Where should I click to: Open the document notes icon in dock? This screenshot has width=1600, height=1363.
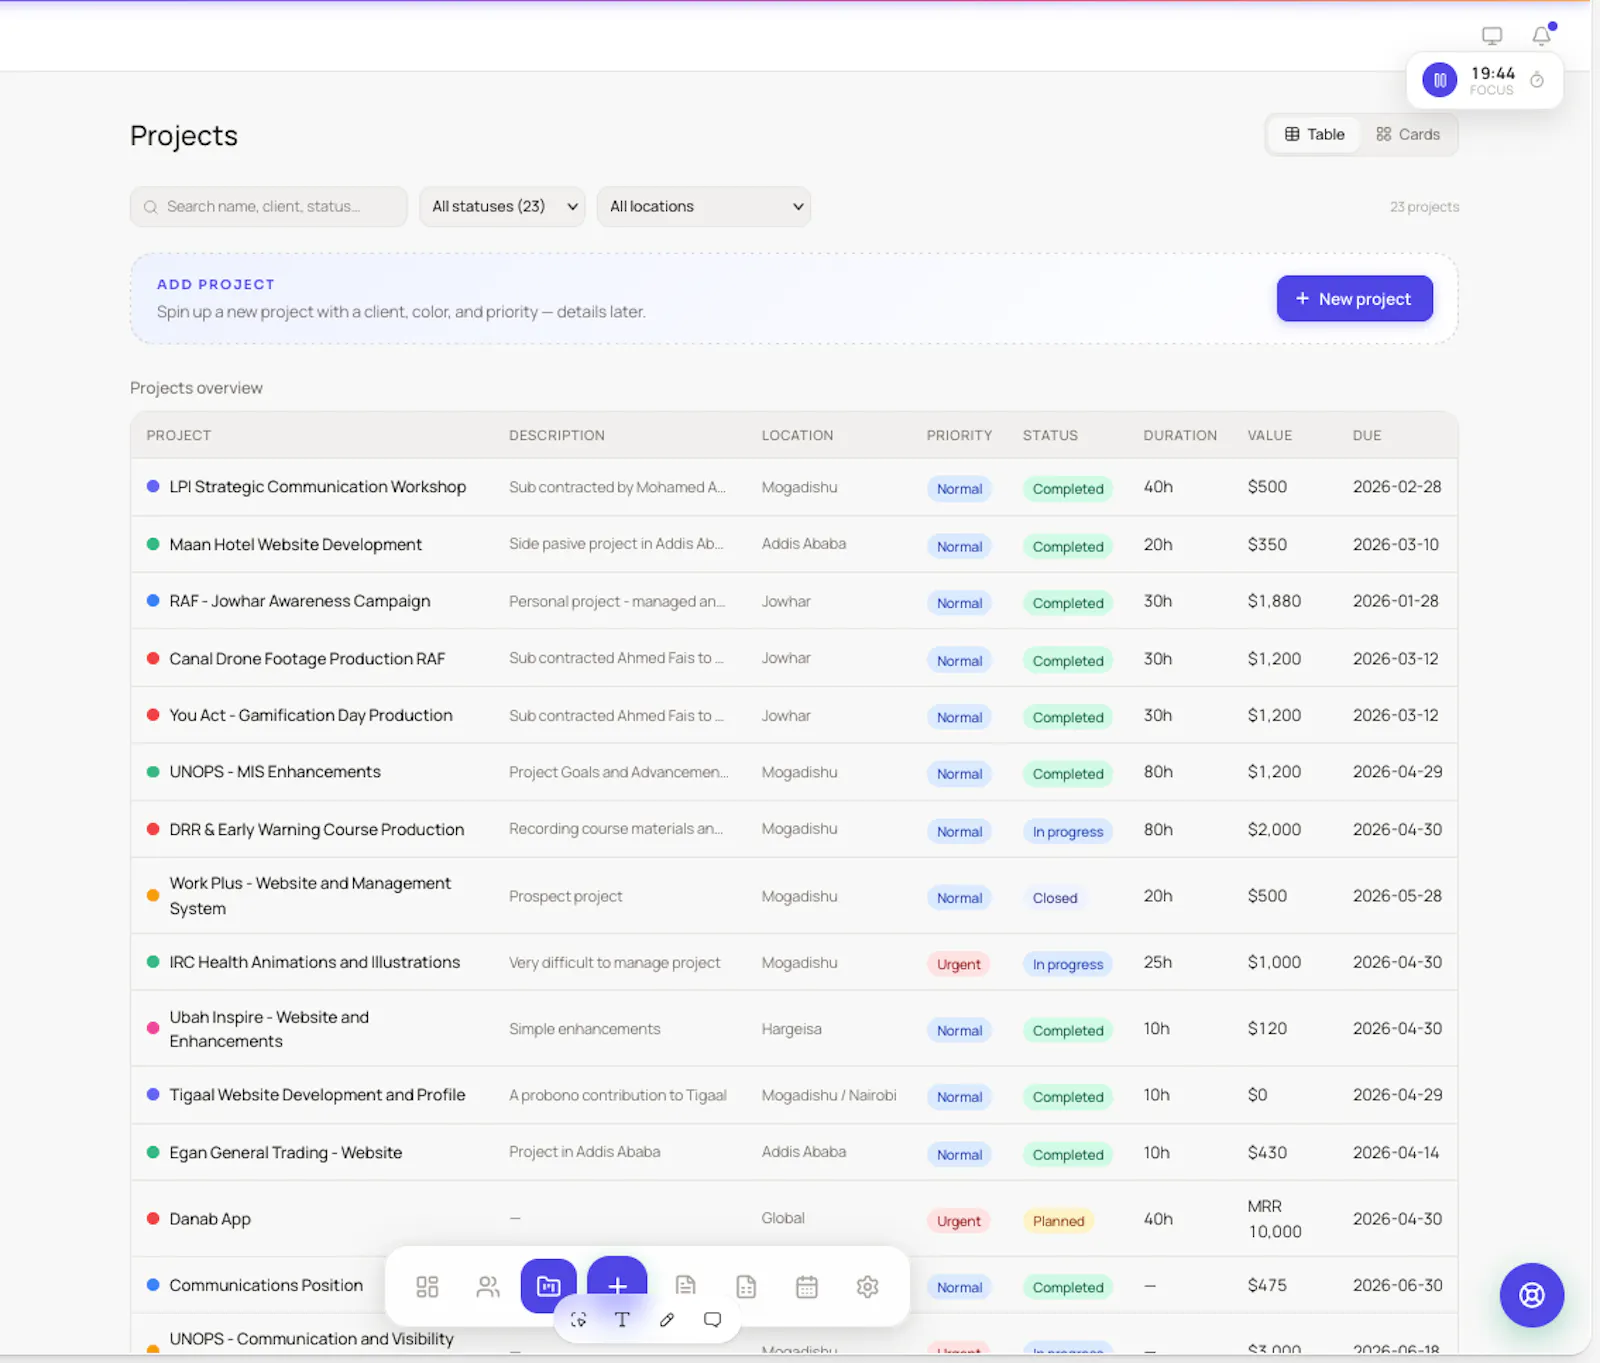(x=686, y=1286)
